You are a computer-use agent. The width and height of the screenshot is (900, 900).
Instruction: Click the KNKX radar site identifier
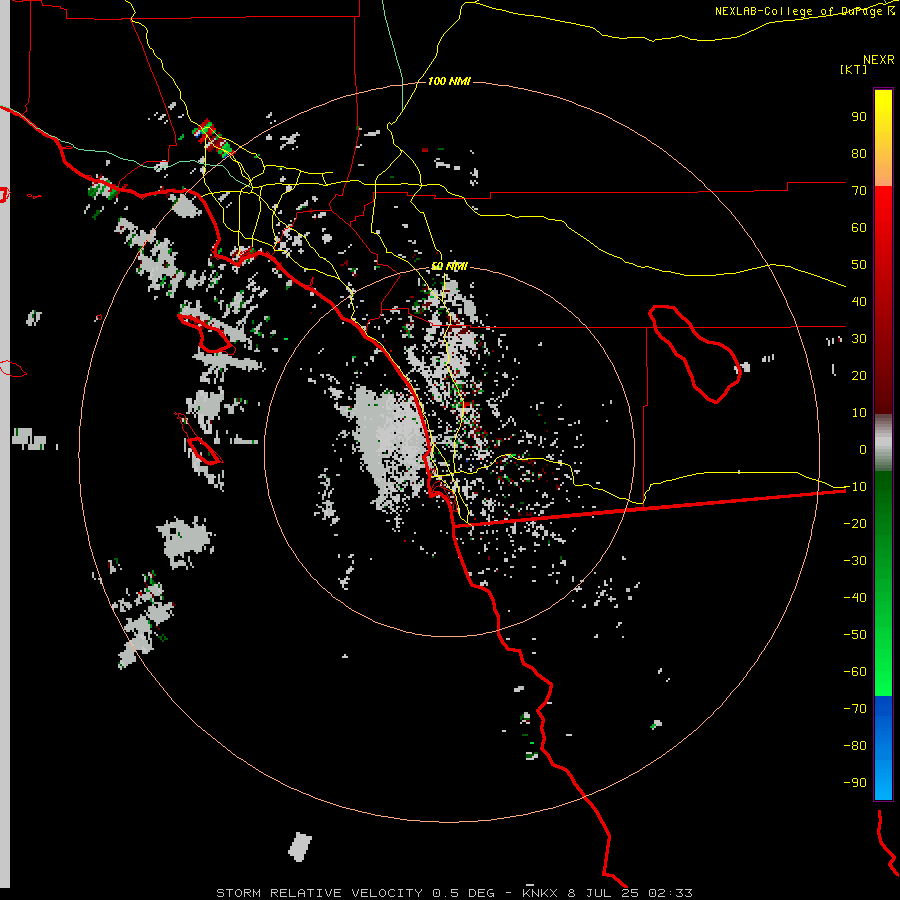point(540,893)
